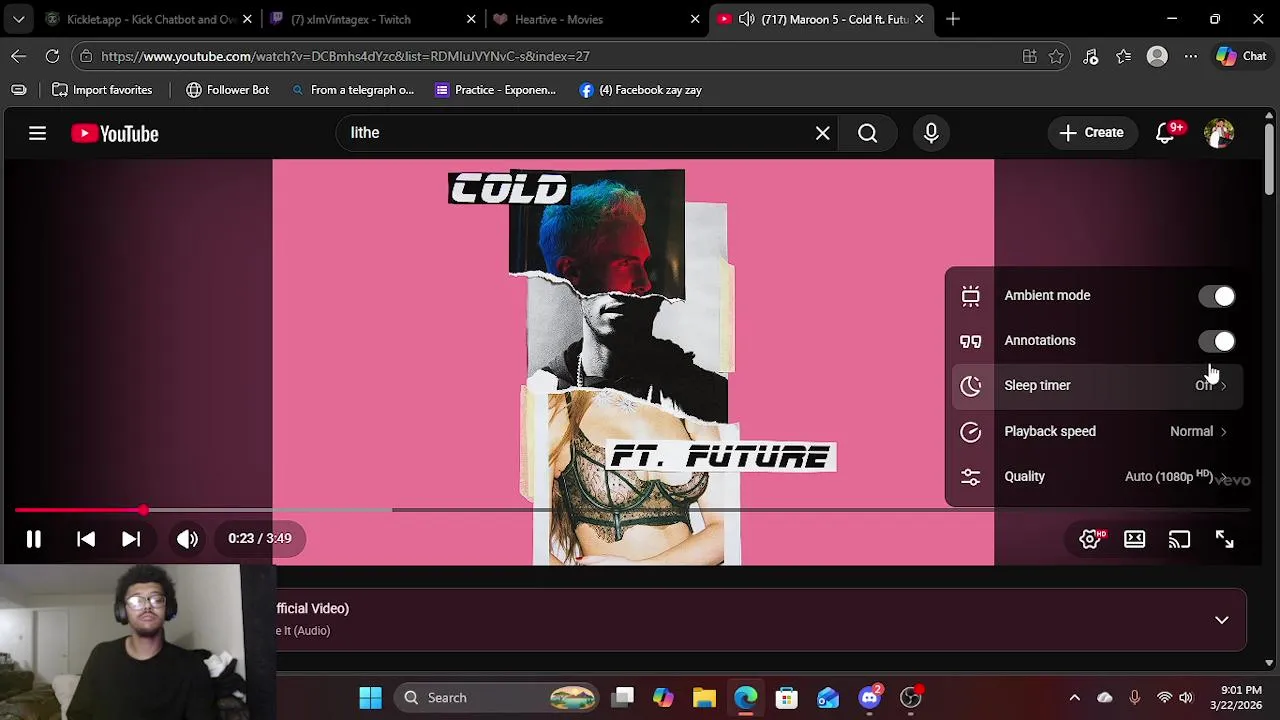
Task: Close the player settings gear menu
Action: pyautogui.click(x=1090, y=539)
